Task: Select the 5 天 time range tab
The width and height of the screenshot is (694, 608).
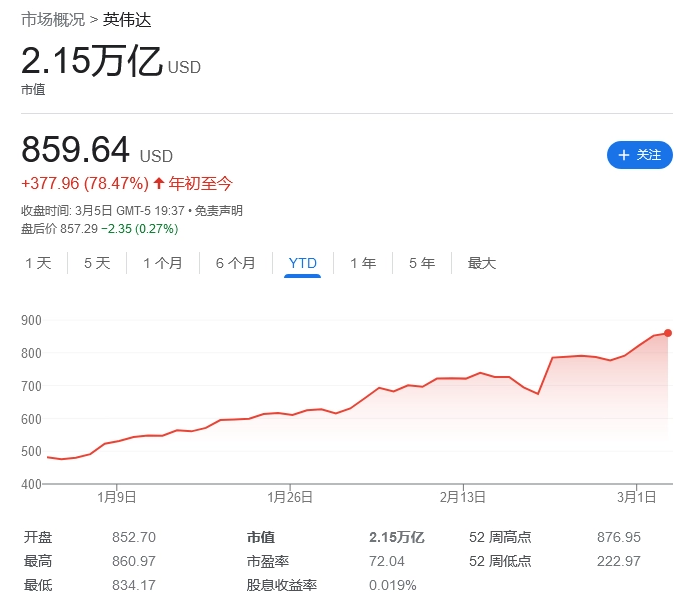Action: coord(97,263)
